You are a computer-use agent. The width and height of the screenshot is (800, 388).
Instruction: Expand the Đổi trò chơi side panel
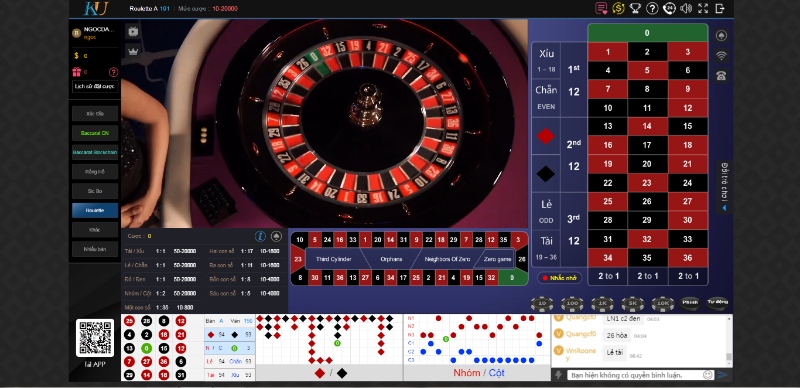724,187
